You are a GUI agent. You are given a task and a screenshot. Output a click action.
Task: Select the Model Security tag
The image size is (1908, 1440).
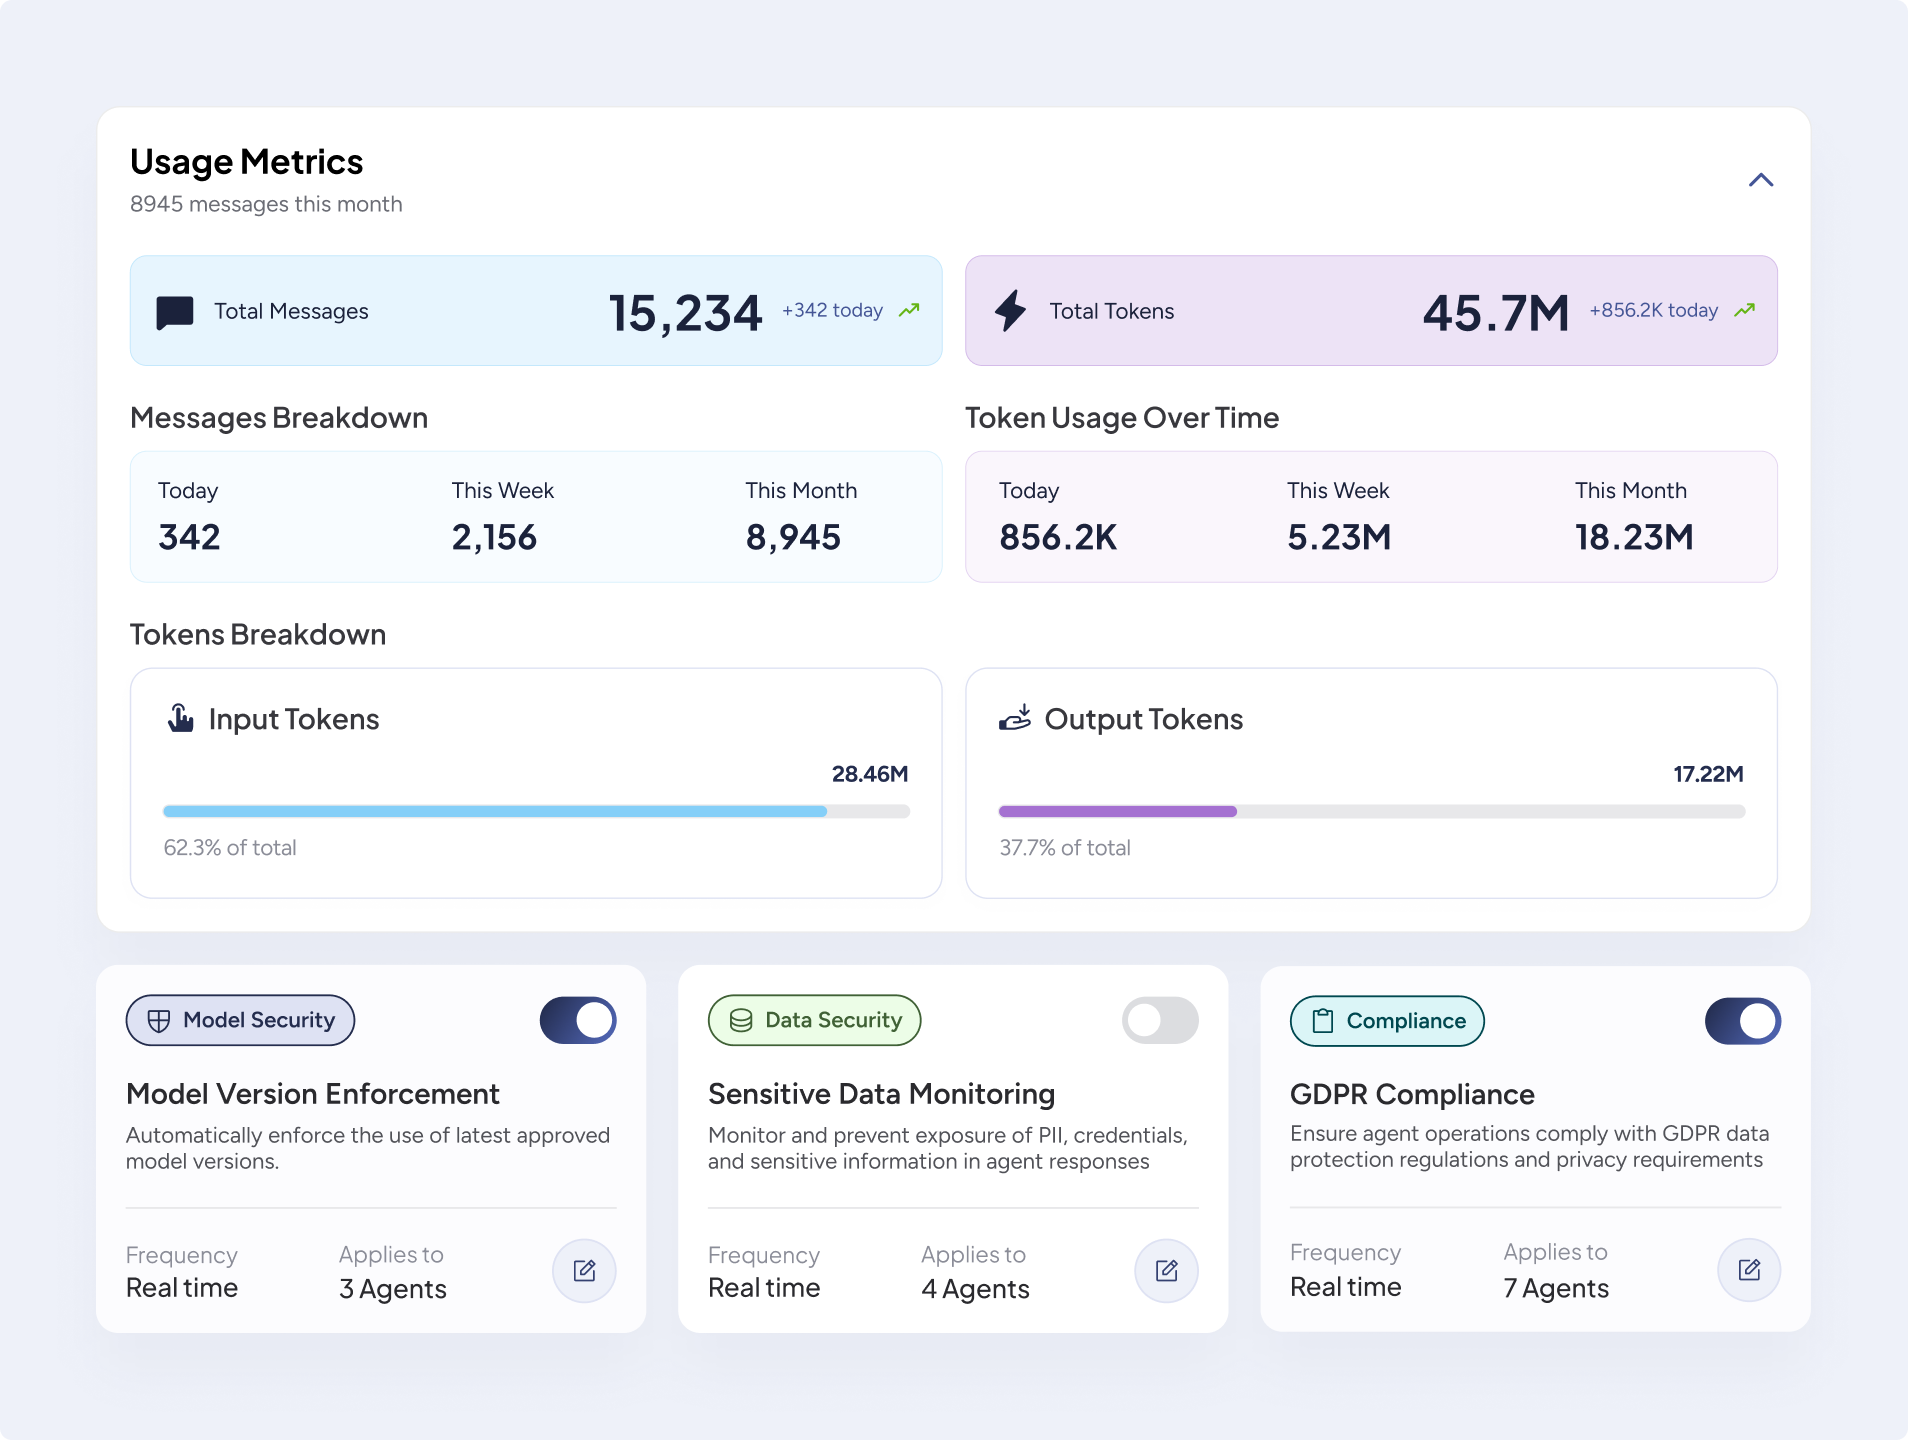click(x=240, y=1020)
